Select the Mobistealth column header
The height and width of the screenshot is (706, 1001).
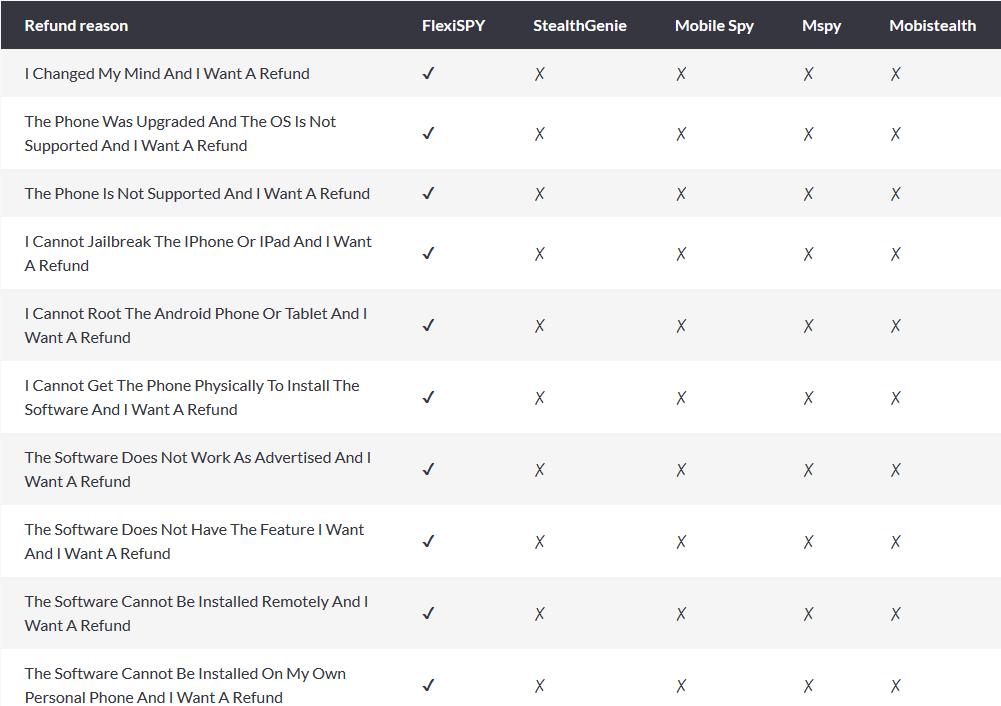tap(933, 26)
